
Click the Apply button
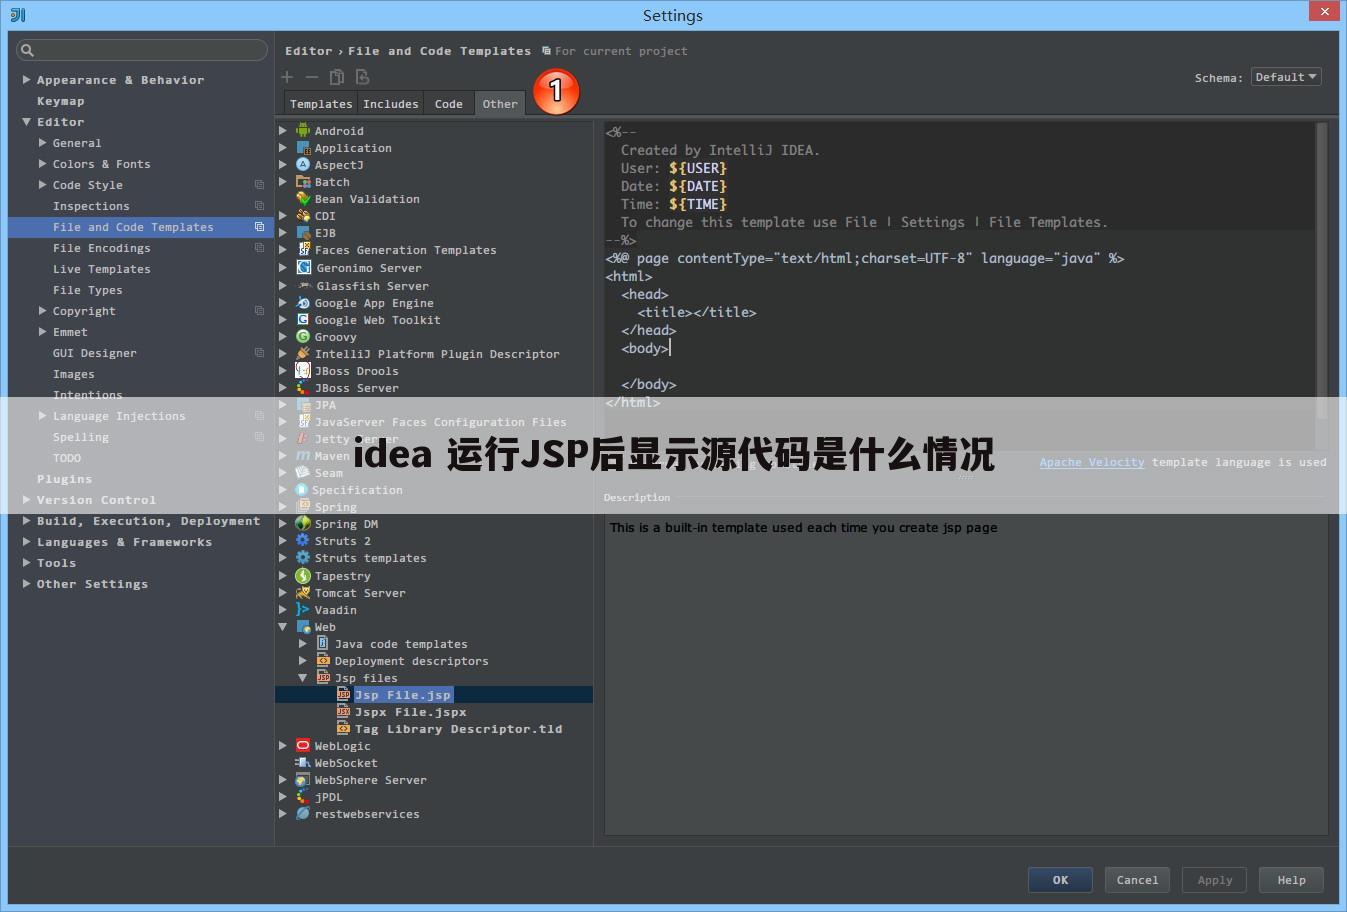[x=1215, y=880]
